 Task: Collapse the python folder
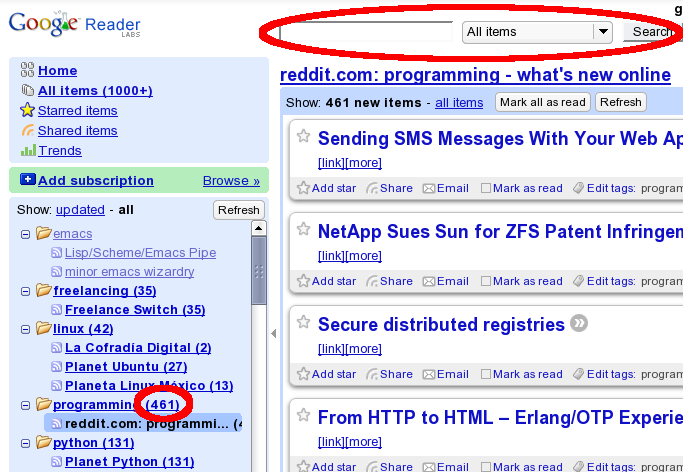[26, 444]
